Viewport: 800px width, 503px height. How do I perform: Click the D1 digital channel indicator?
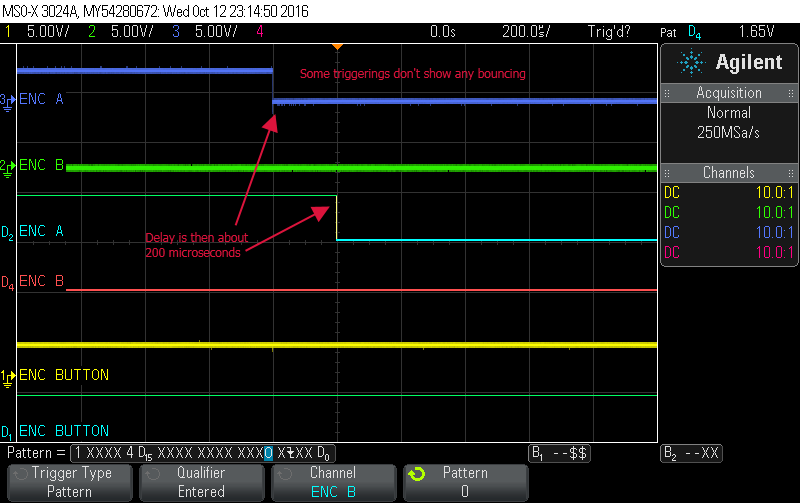pos(7,432)
